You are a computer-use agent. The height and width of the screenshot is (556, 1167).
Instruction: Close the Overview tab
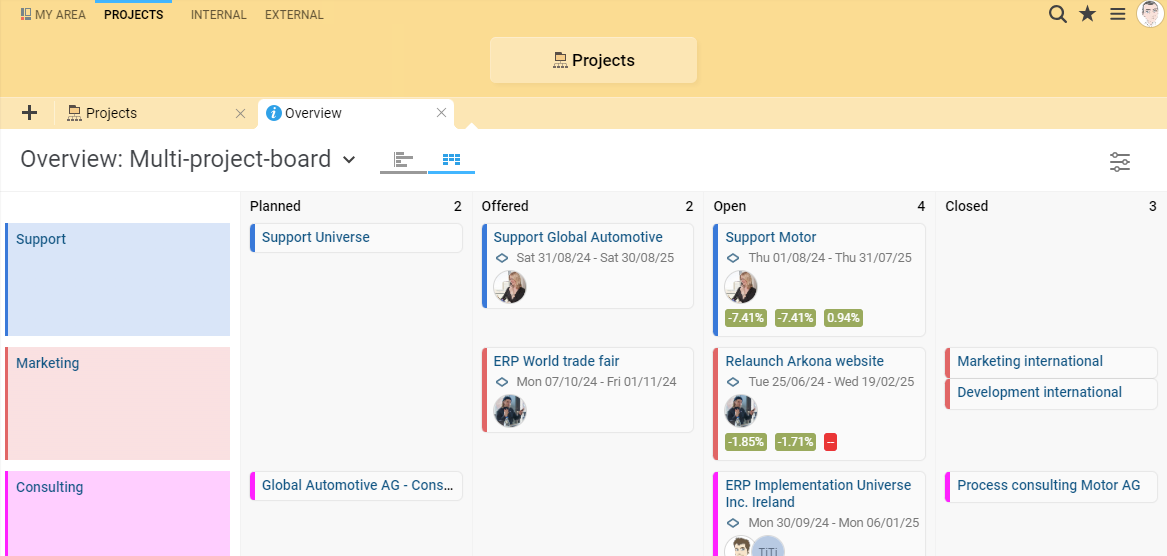(x=441, y=113)
